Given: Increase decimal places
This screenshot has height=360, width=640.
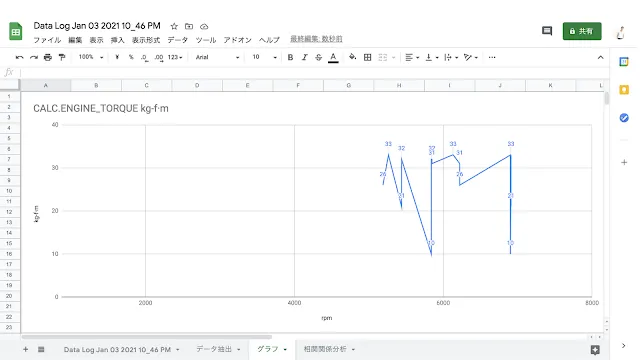Looking at the screenshot, I should pos(159,58).
